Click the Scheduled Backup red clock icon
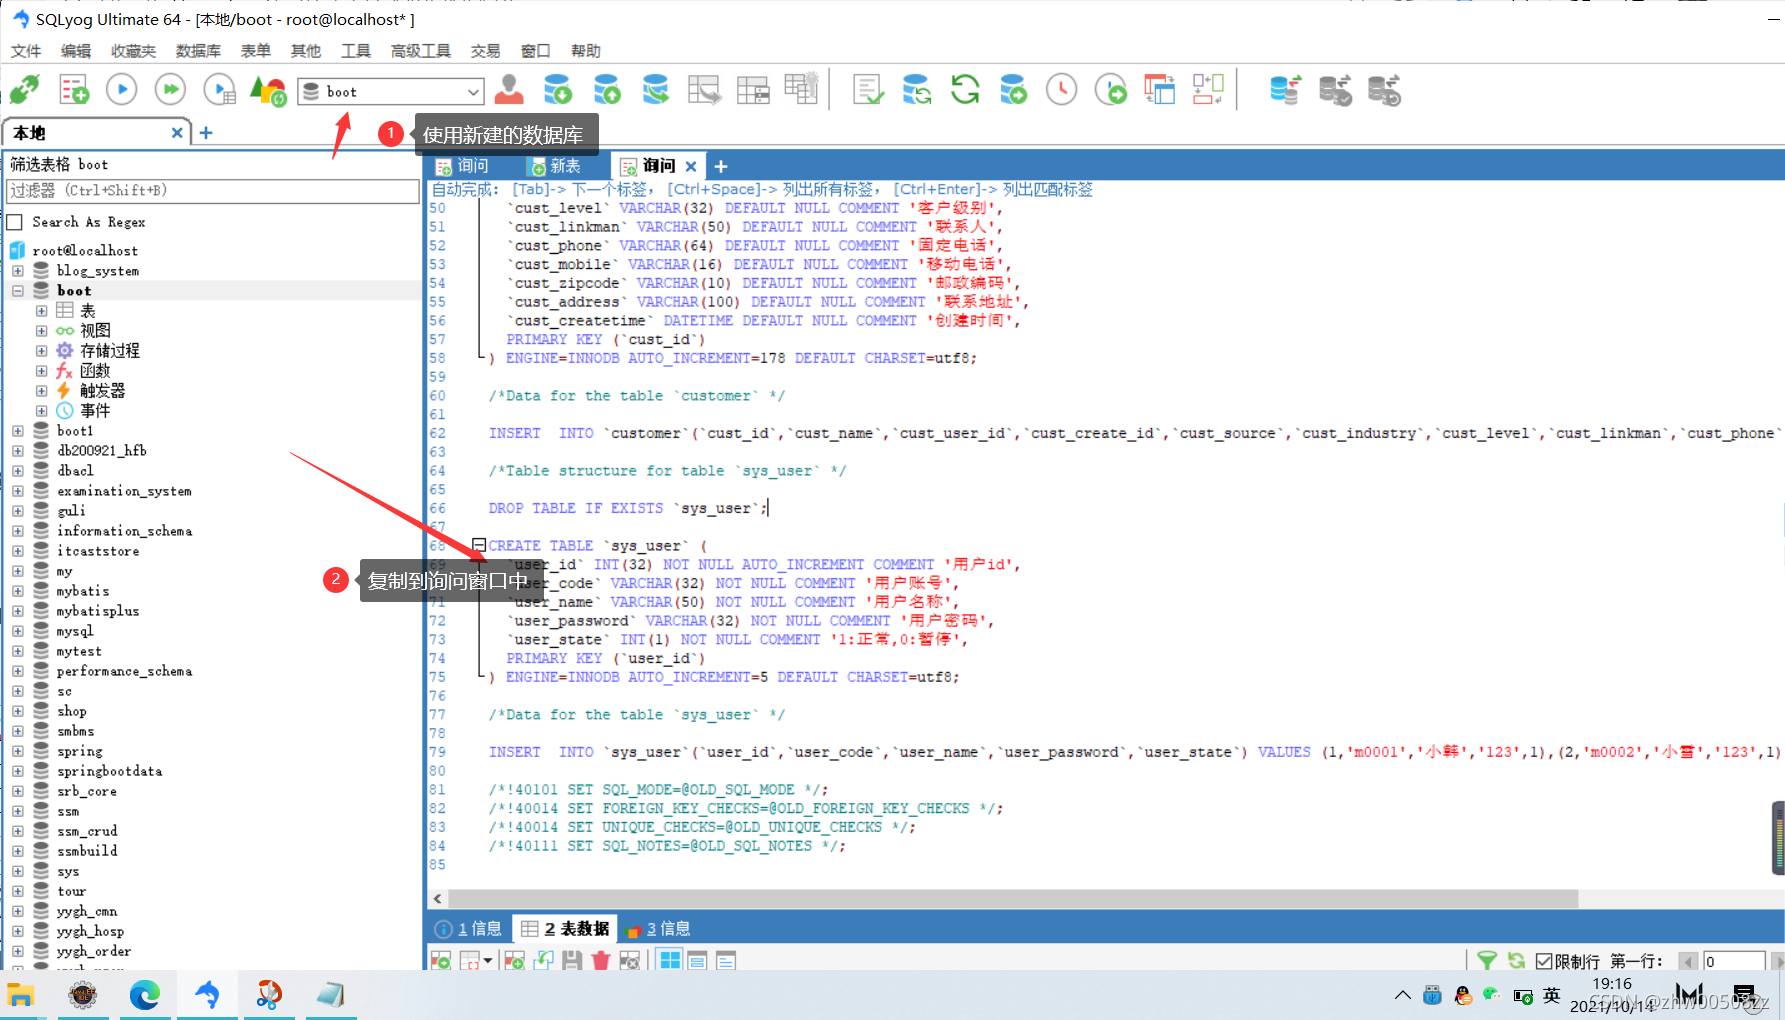The width and height of the screenshot is (1785, 1020). [x=1062, y=90]
